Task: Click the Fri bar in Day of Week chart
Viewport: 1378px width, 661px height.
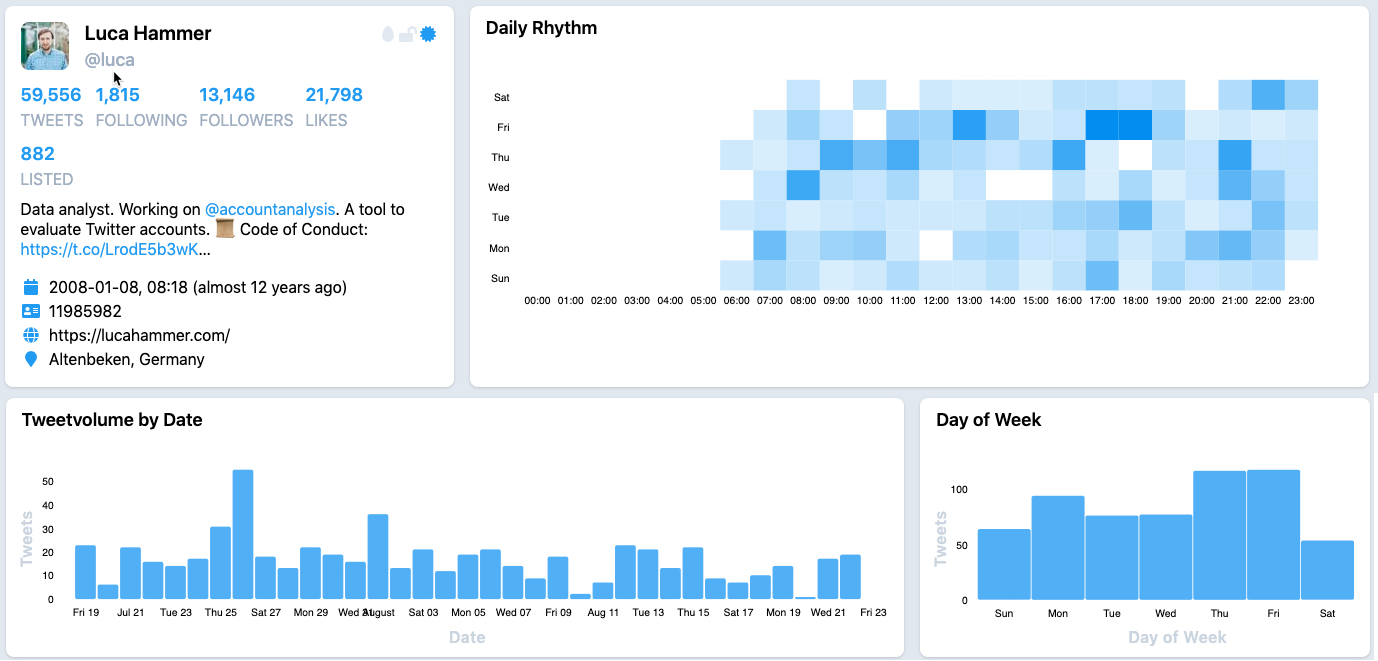Action: [1274, 535]
